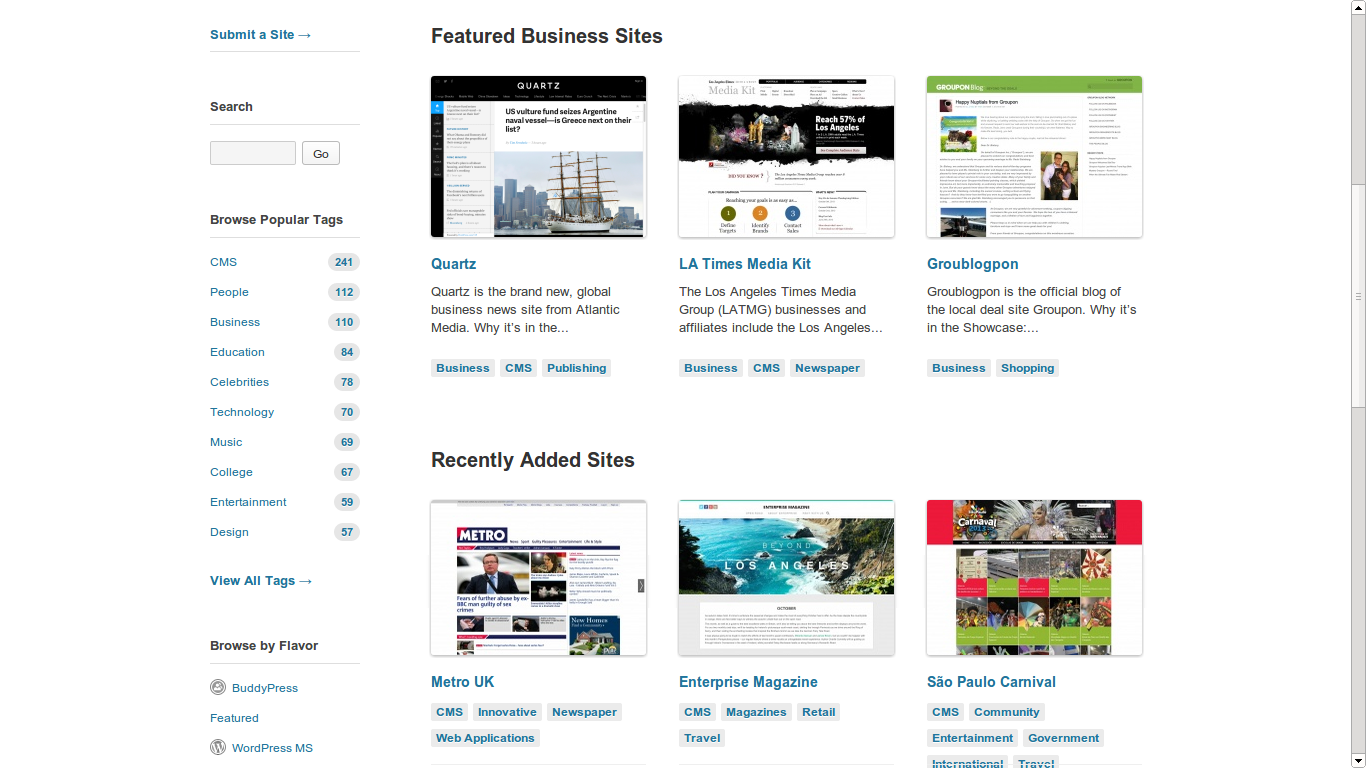Open the São Paulo Carnival thumbnail
The width and height of the screenshot is (1366, 768).
coord(1035,578)
